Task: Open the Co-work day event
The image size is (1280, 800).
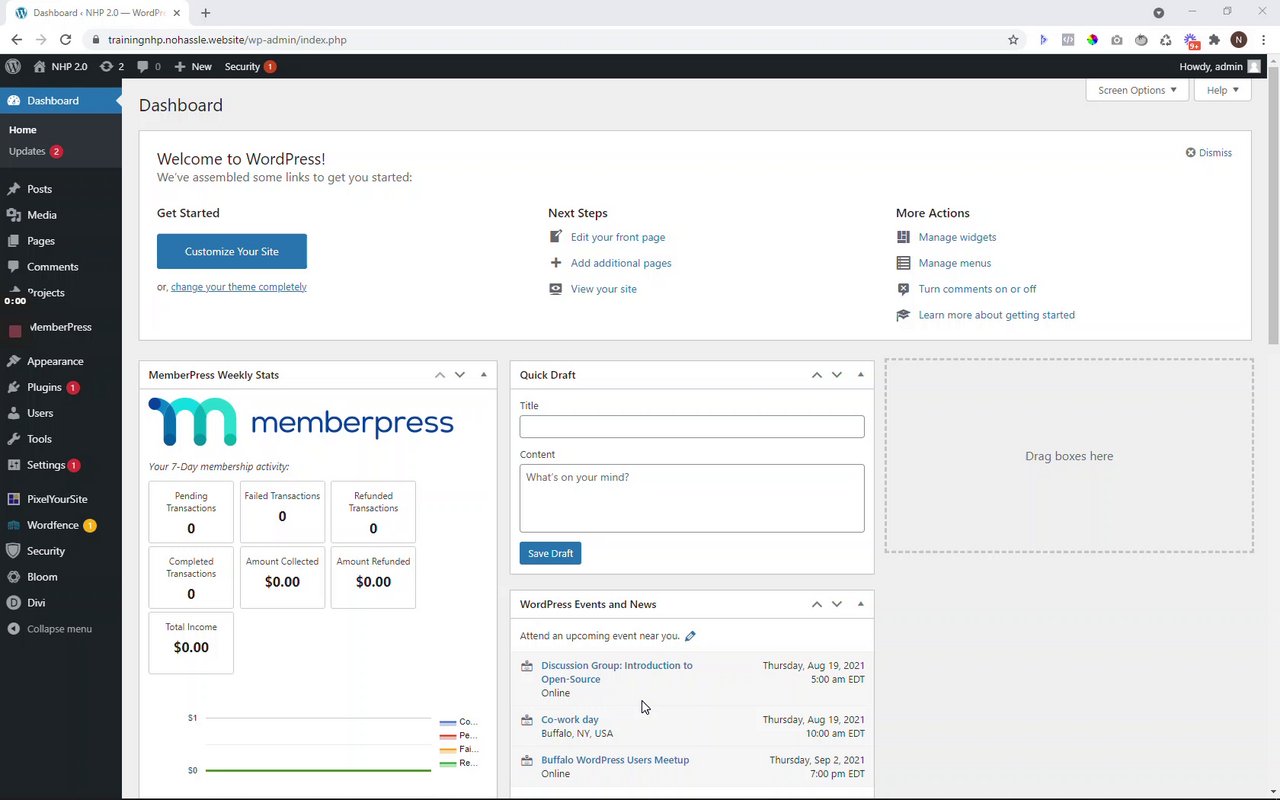Action: [x=570, y=720]
